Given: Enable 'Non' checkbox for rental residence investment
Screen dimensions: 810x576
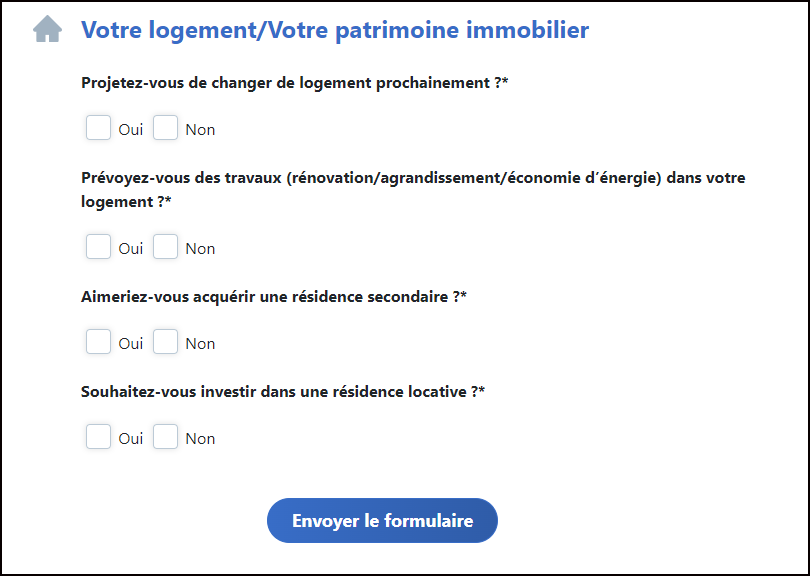Looking at the screenshot, I should [165, 437].
